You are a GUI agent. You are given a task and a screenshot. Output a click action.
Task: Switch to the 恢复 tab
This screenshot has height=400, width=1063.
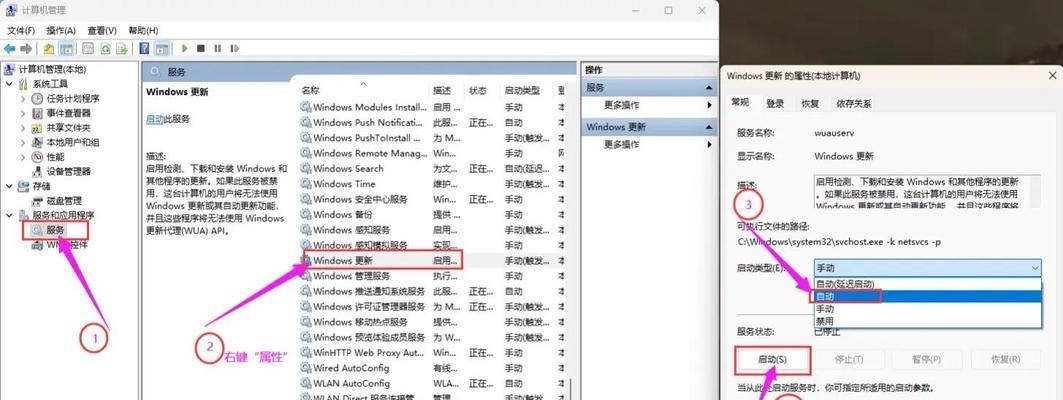[810, 104]
